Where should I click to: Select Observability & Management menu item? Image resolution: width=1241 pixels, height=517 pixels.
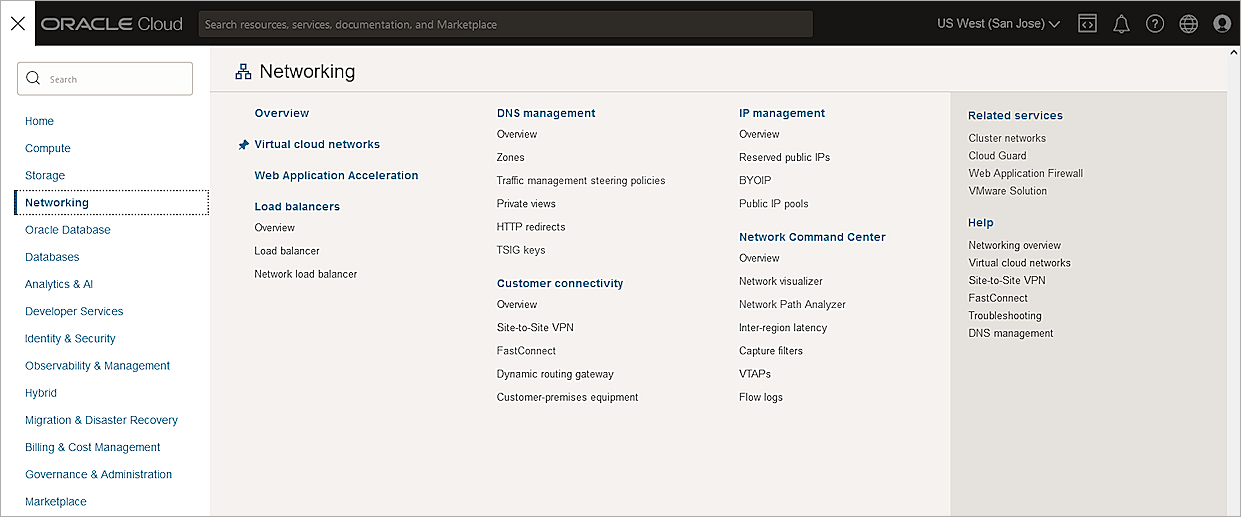tap(98, 365)
